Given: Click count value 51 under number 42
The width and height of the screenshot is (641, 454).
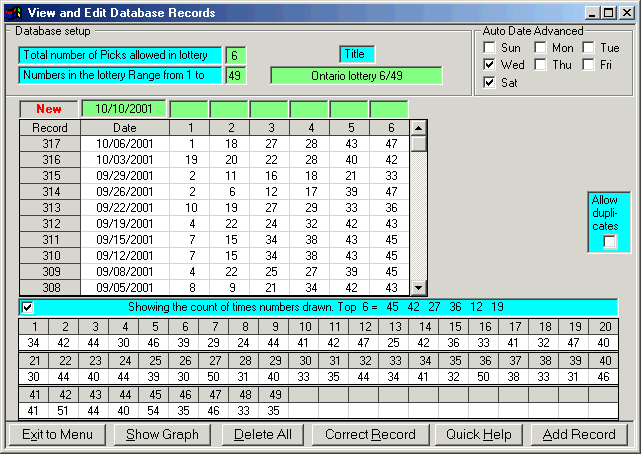Looking at the screenshot, I should [63, 411].
